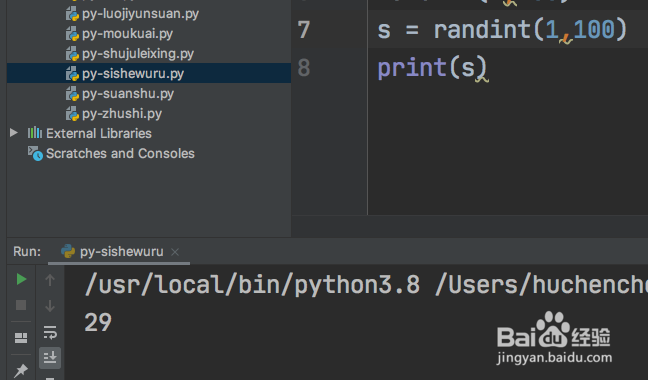Toggle soft-wrap in the Run console
648x380 pixels.
point(50,332)
